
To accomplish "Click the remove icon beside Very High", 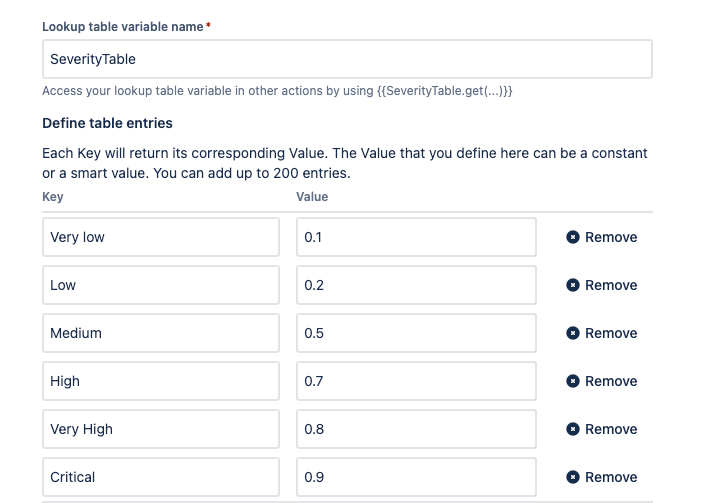I will coord(573,429).
